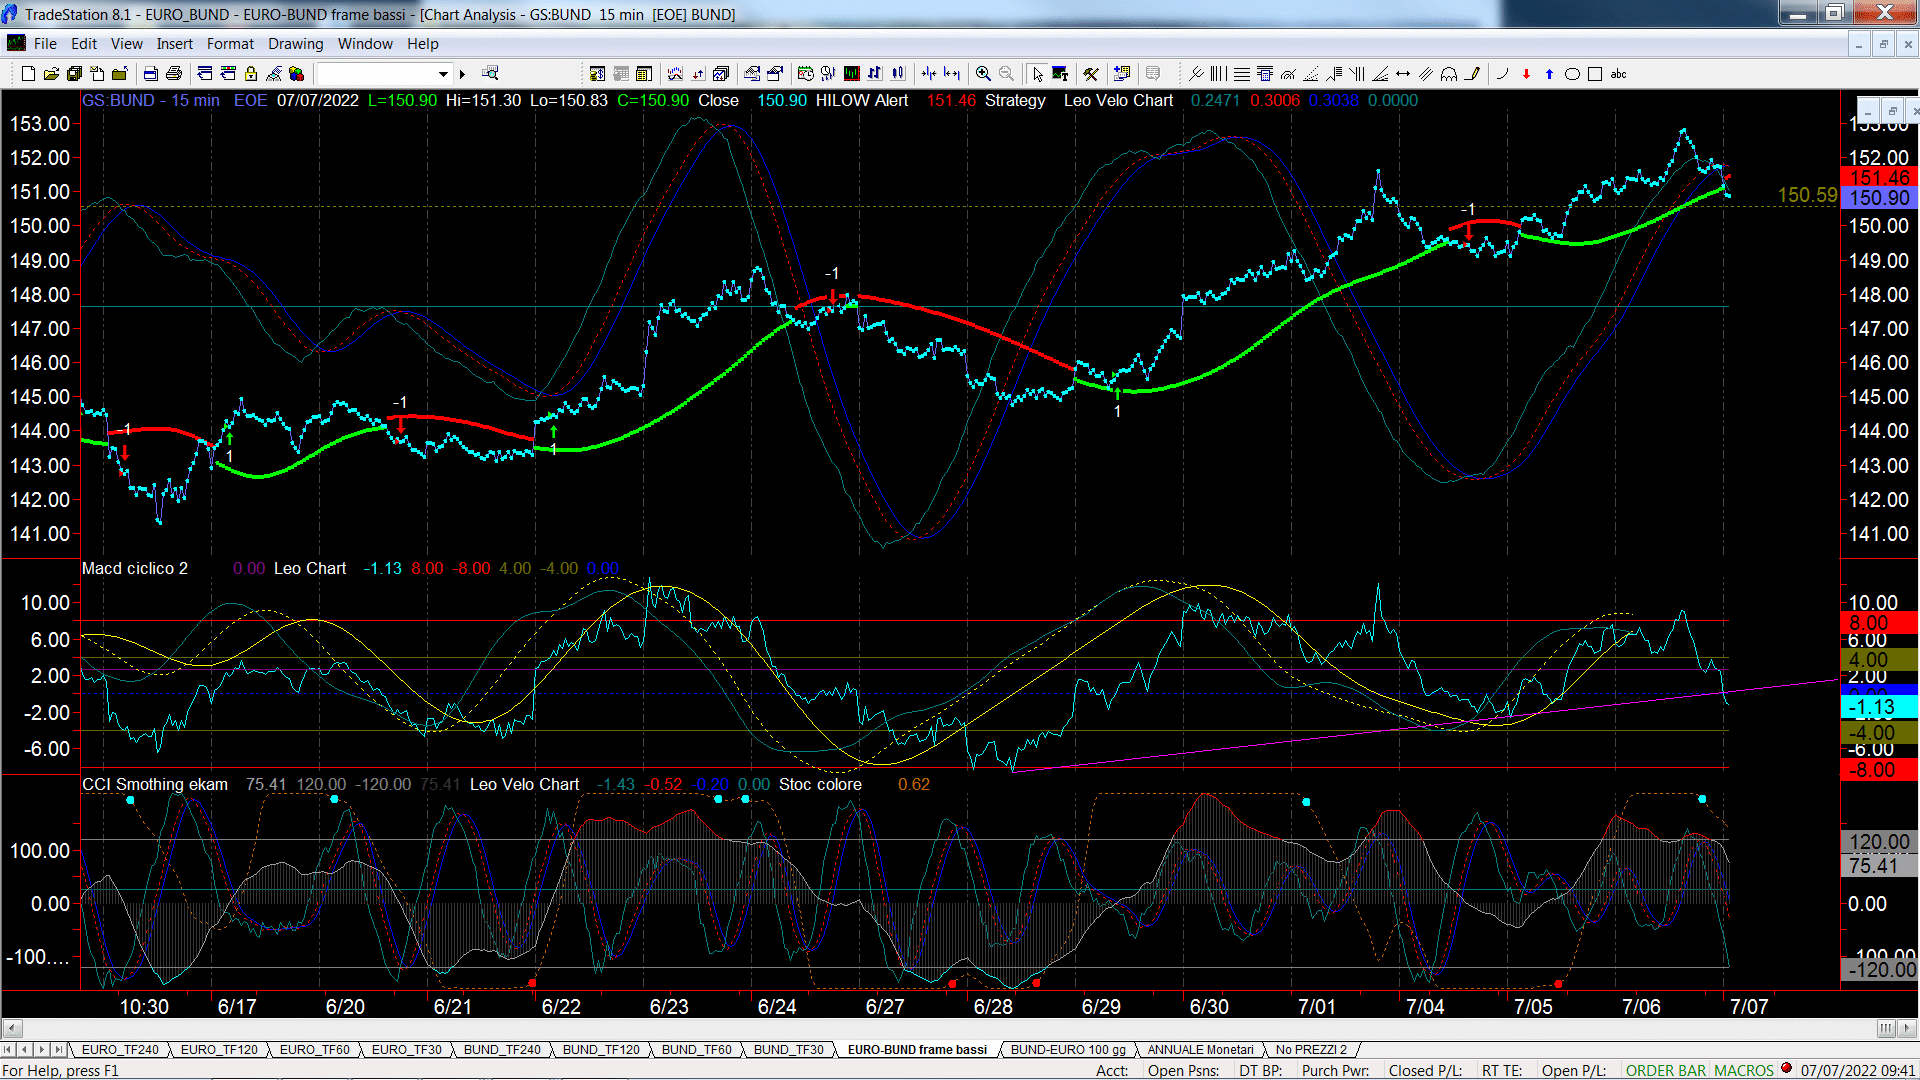Select the abc text tool
This screenshot has width=1920, height=1080.
pos(1619,73)
